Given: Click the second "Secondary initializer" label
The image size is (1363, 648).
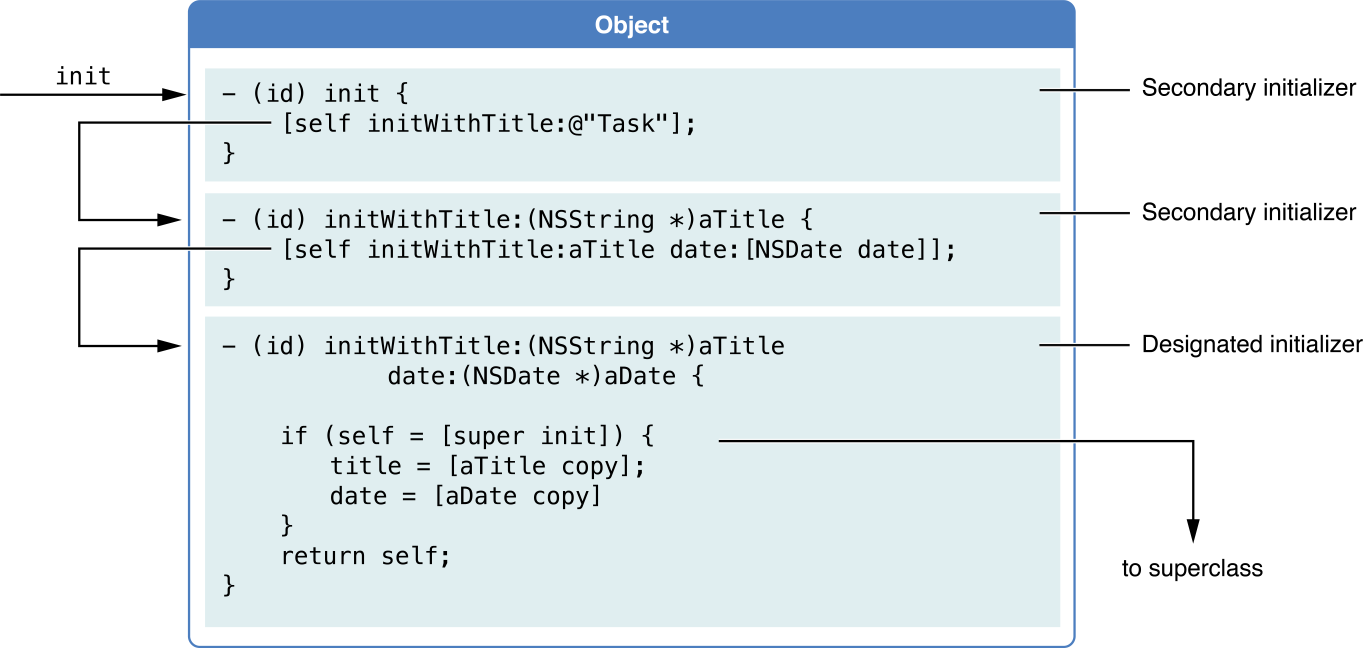Looking at the screenshot, I should (1248, 213).
